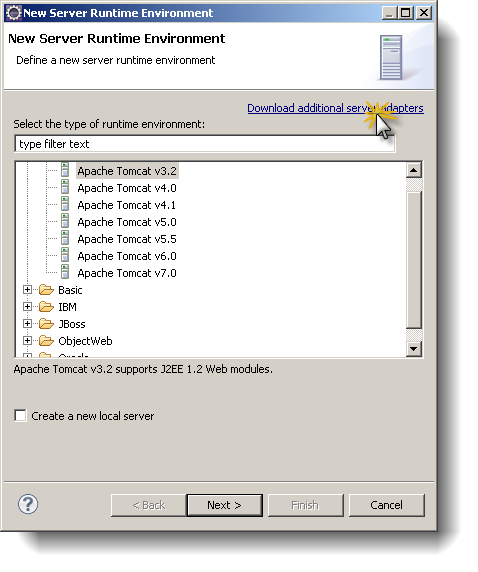Select Apache Tomcat v7.0 runtime
478x572 pixels.
pos(127,273)
